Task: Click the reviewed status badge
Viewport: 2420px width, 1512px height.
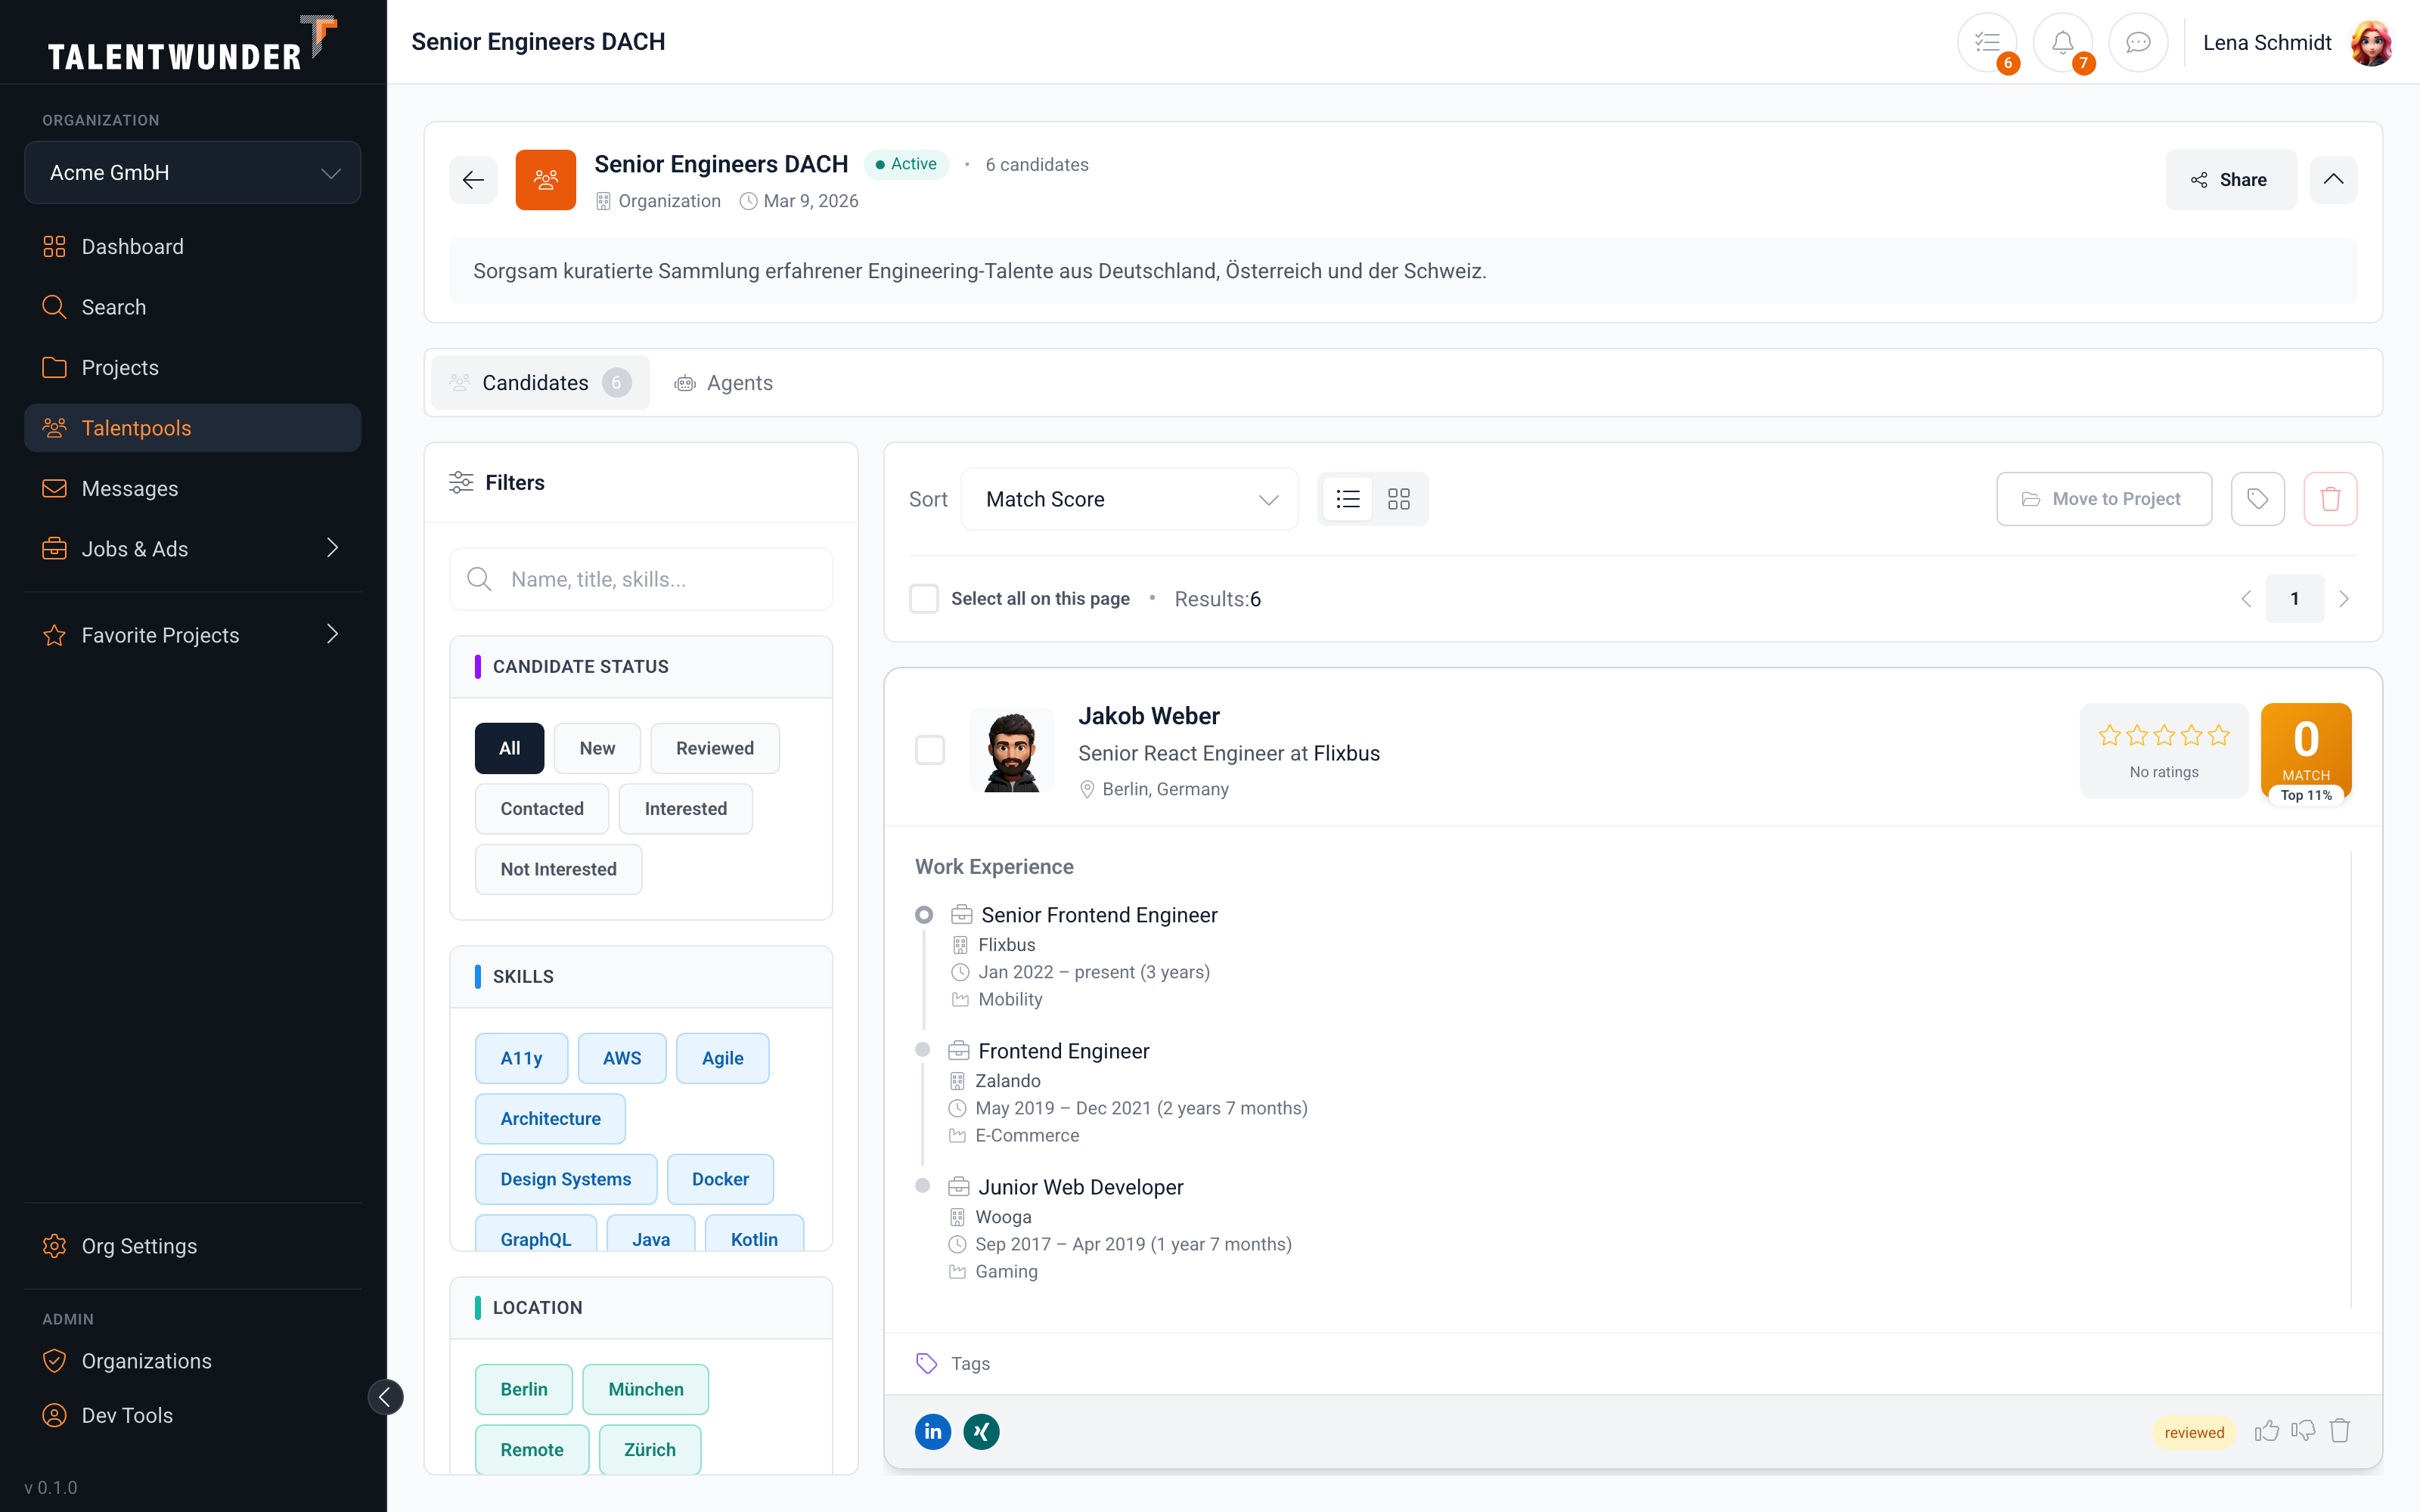Action: (x=2194, y=1432)
